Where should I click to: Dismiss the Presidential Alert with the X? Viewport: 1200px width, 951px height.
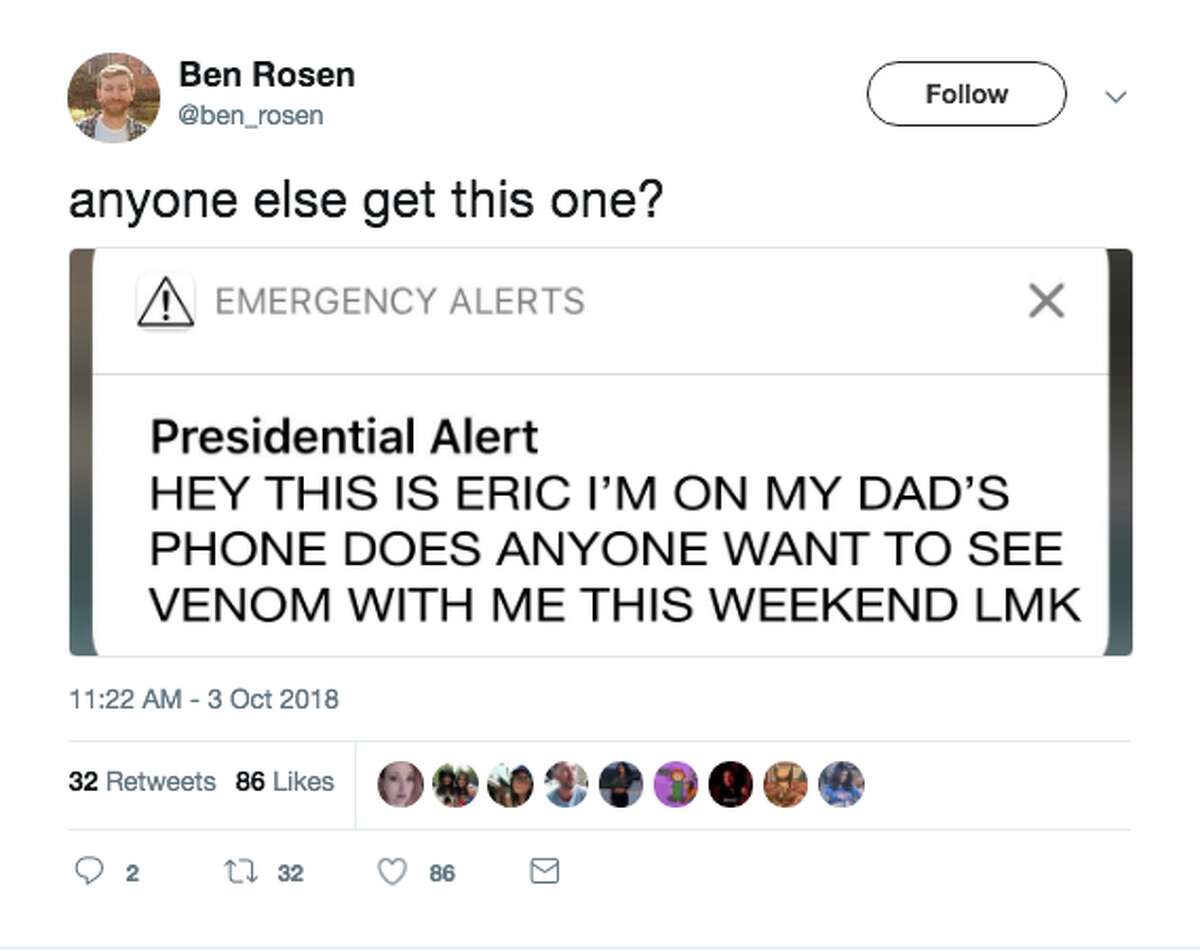pos(1046,301)
